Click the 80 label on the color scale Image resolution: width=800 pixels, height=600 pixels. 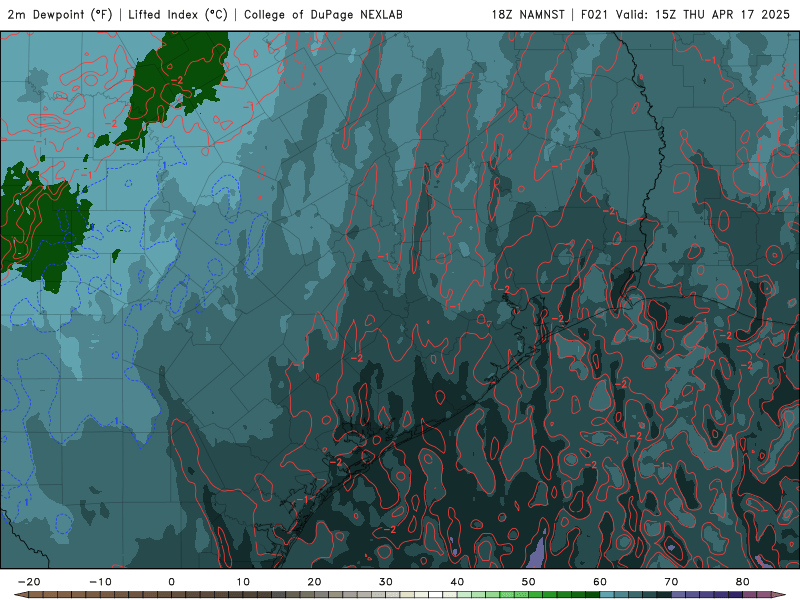pyautogui.click(x=743, y=582)
